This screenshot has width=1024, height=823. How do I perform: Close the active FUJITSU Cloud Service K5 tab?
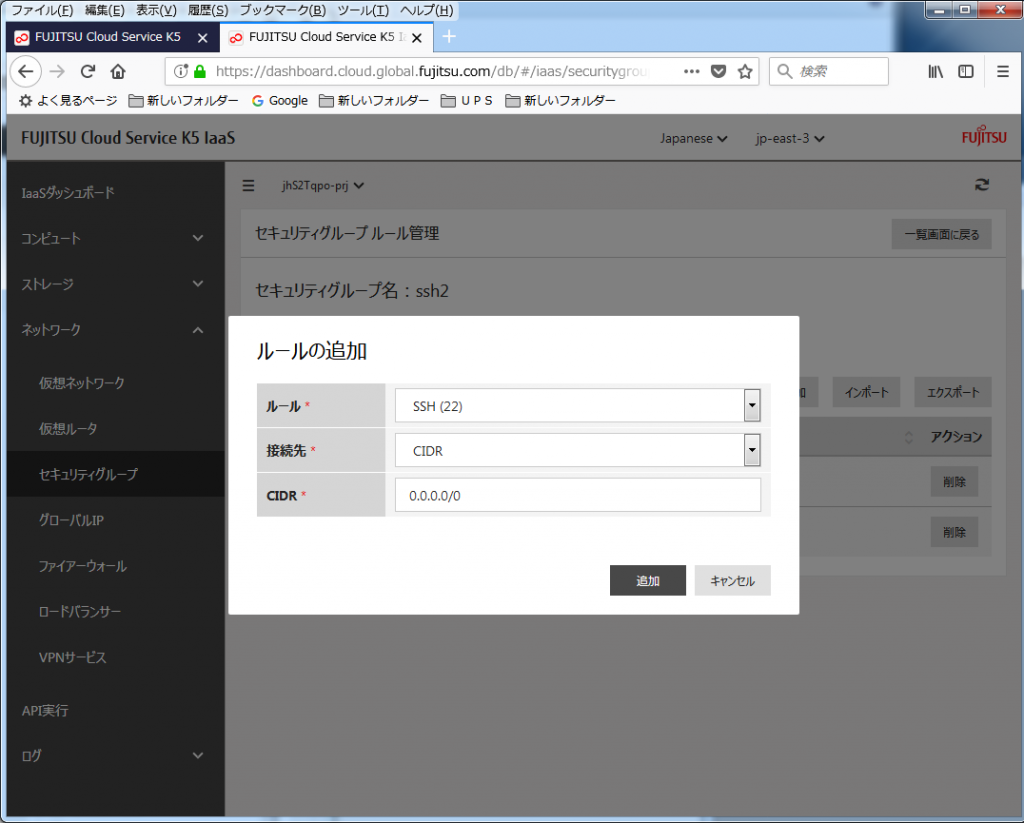pyautogui.click(x=417, y=38)
